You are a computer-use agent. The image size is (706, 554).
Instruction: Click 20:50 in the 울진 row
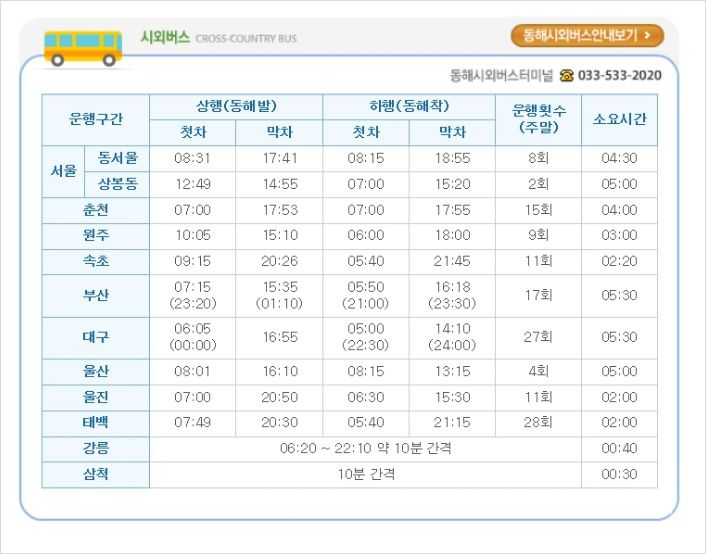pos(280,397)
